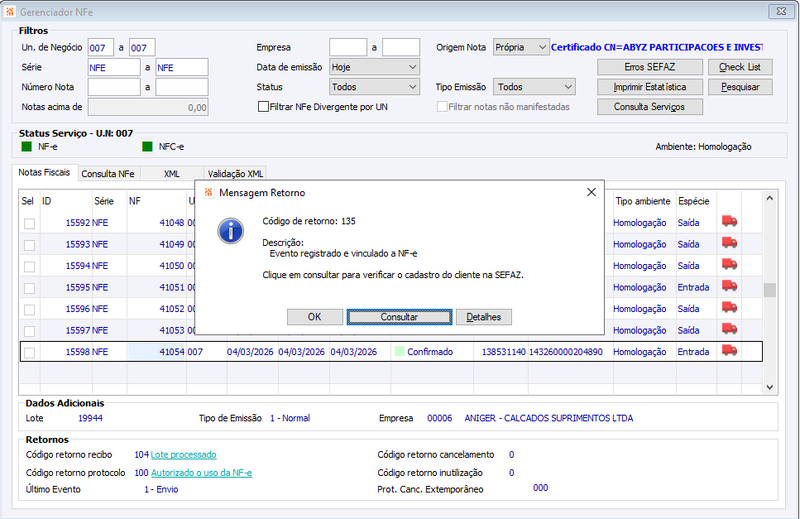Click the vertical scrollbar thumb of the grid
800x519 pixels.
click(769, 289)
